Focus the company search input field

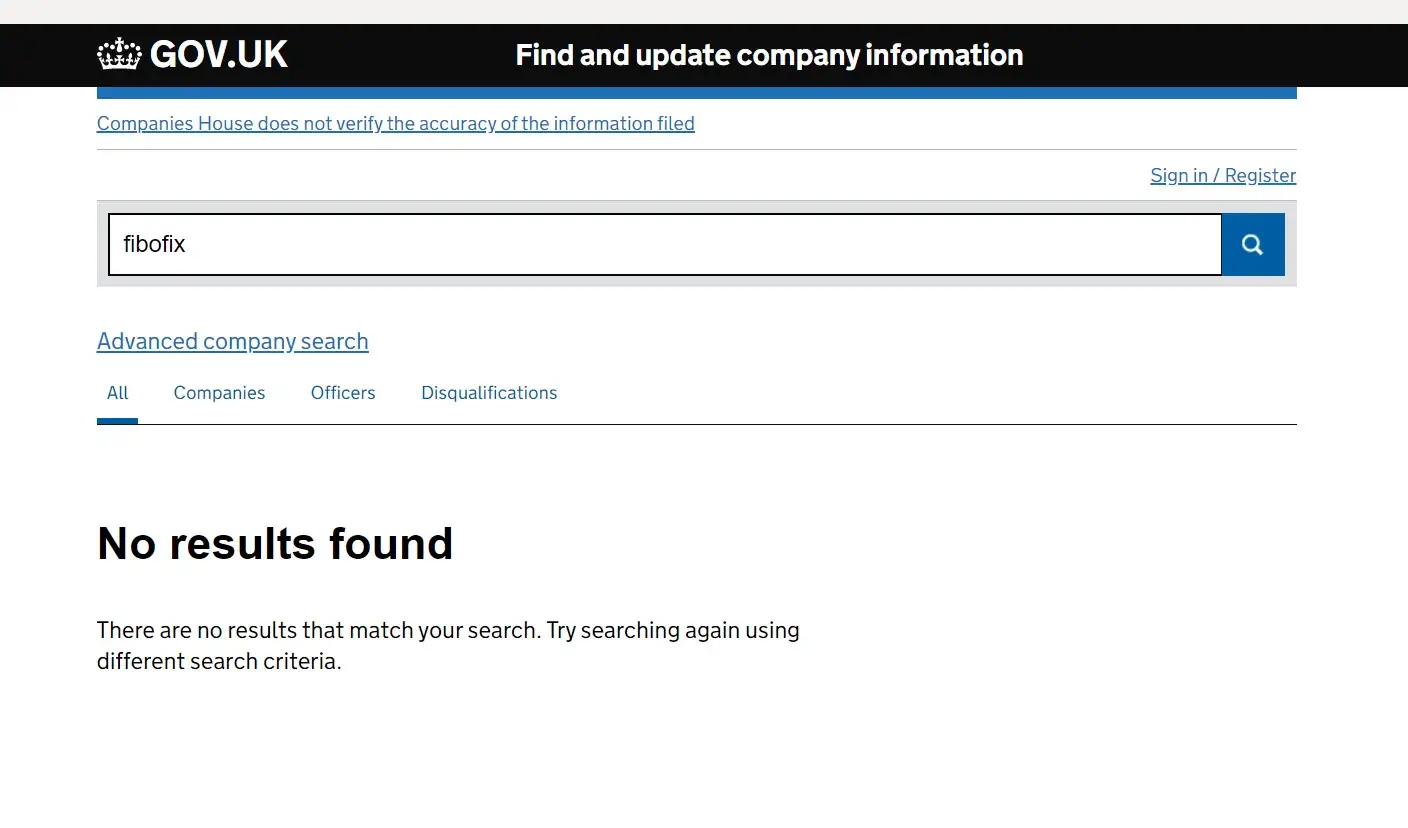[665, 244]
